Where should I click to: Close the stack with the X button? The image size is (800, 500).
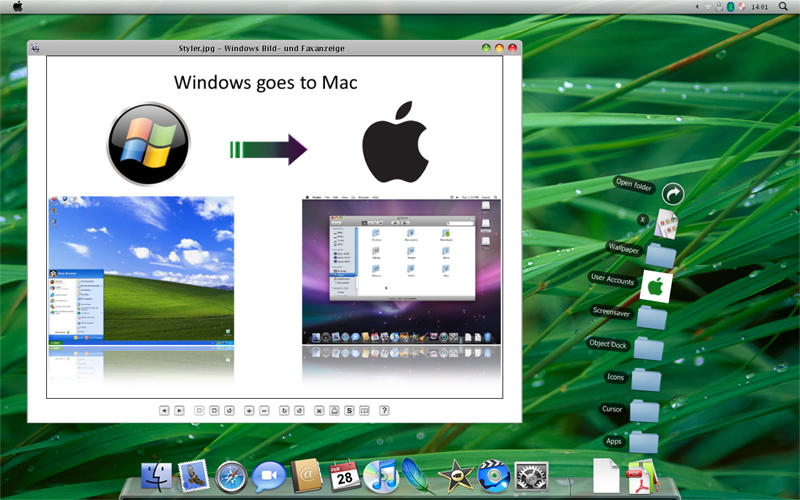(643, 220)
